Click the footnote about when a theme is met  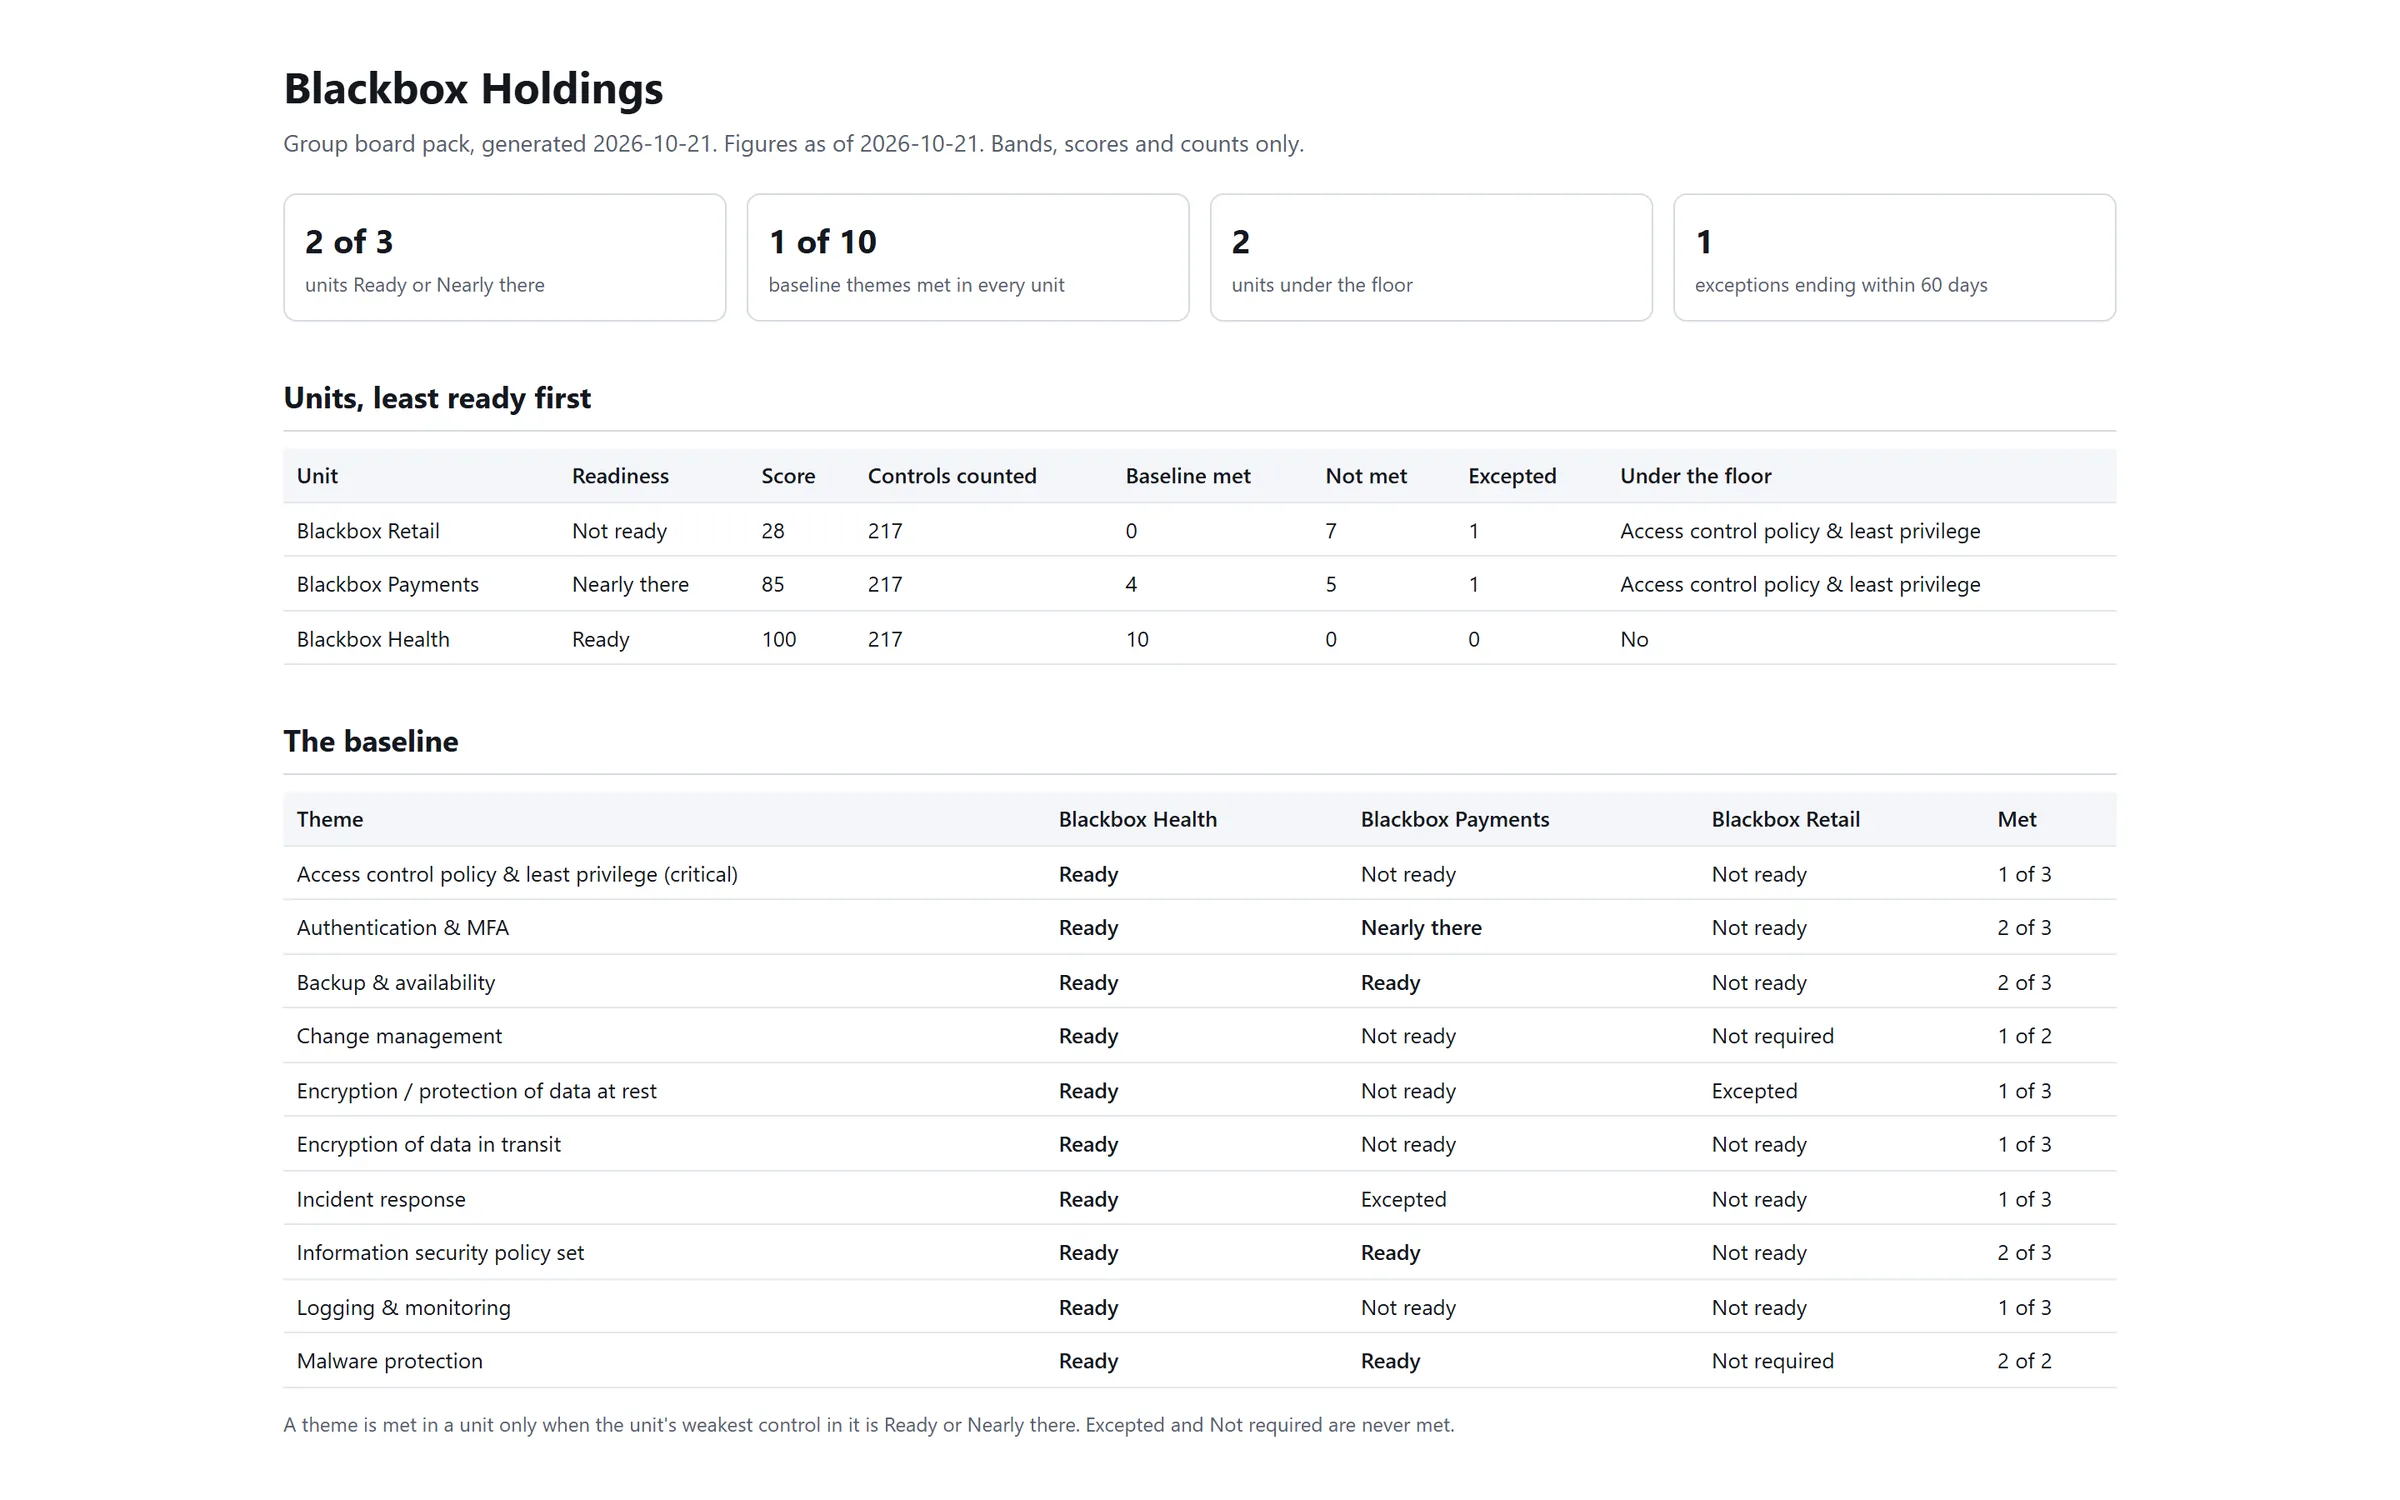(x=869, y=1425)
